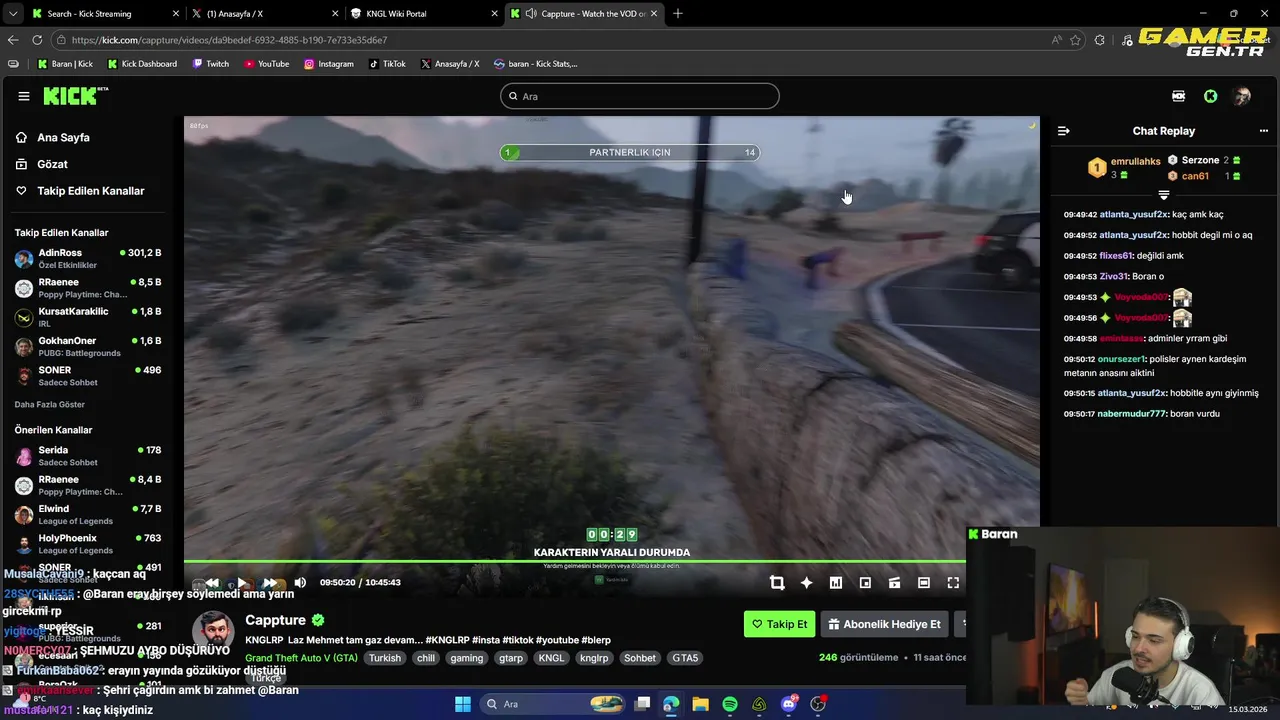Click the cast icon in player controls
The width and height of the screenshot is (1280, 720).
point(894,583)
